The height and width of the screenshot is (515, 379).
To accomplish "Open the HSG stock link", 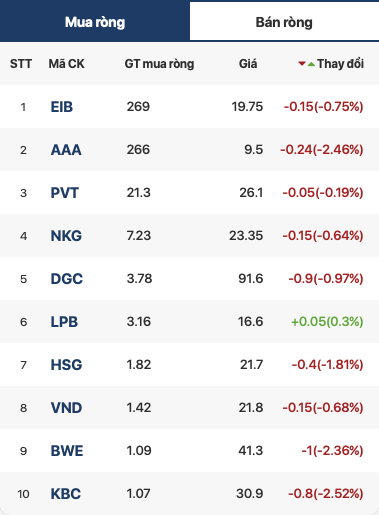I will click(x=66, y=365).
